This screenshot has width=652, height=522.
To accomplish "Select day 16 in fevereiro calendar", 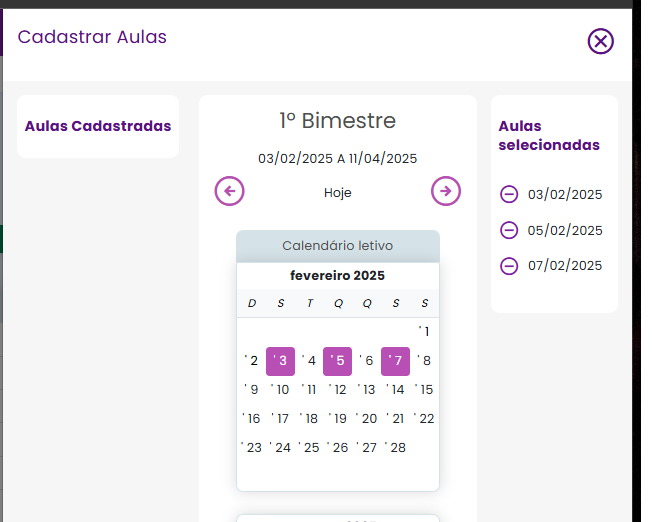I will pos(251,419).
